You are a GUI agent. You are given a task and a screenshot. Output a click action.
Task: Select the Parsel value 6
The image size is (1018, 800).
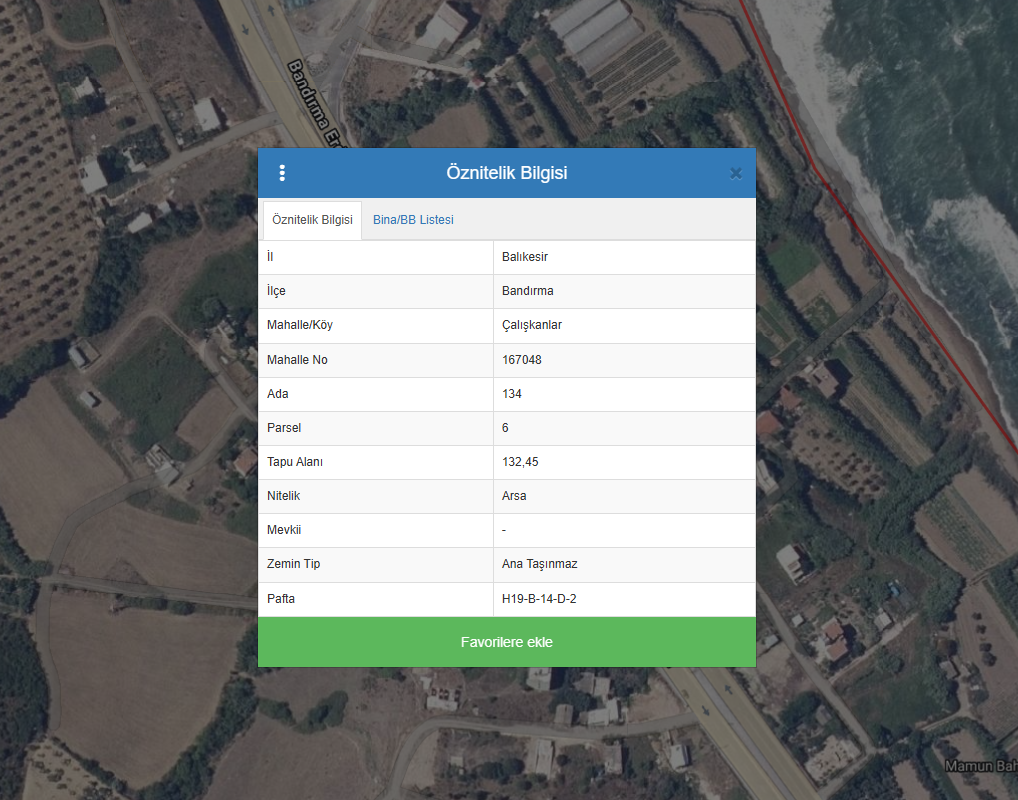coord(506,428)
